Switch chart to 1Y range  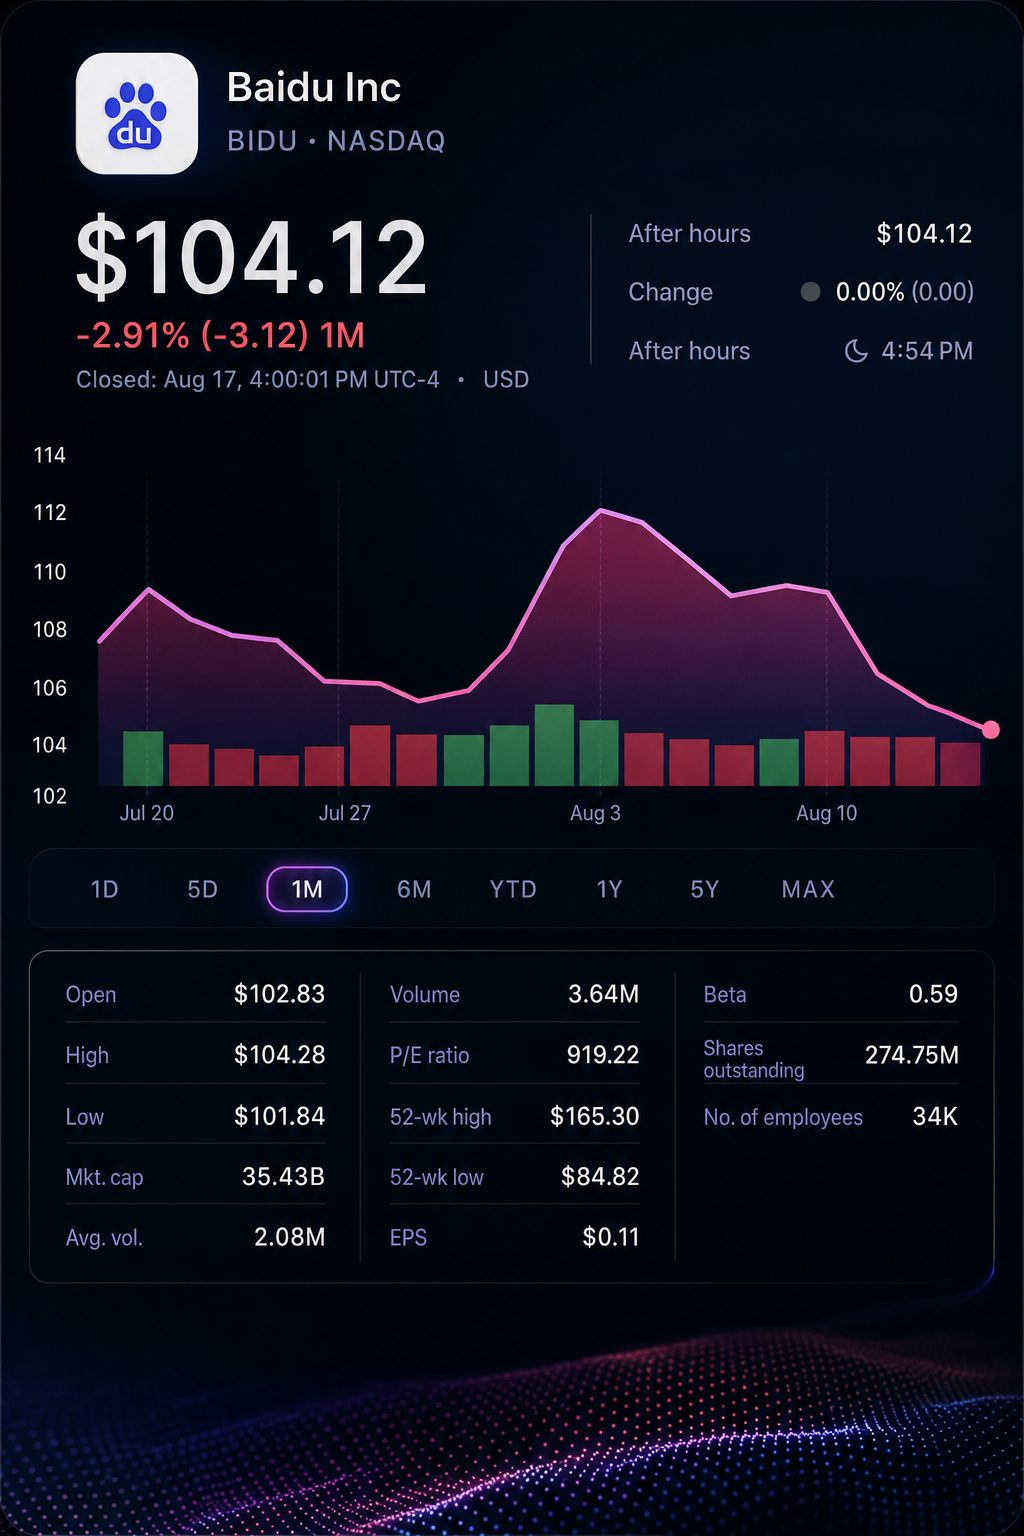coord(609,889)
